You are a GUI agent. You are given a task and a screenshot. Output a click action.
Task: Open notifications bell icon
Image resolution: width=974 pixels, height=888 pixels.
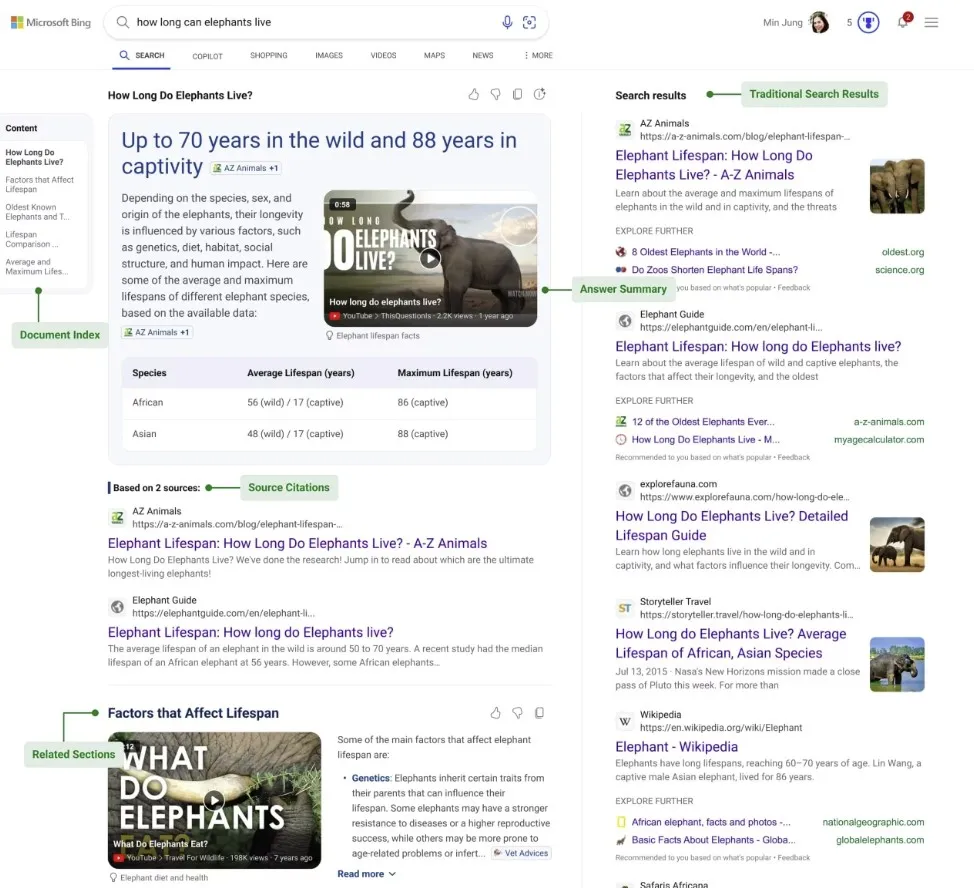click(903, 22)
